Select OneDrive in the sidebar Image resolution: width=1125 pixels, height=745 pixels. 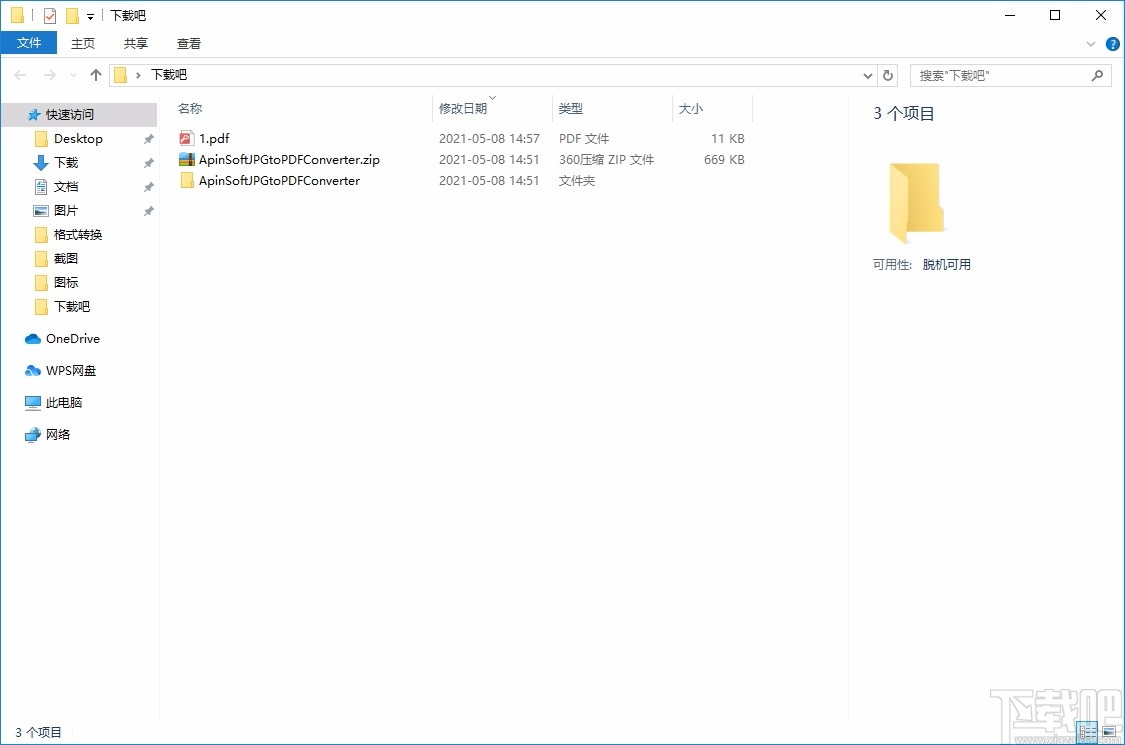click(70, 338)
